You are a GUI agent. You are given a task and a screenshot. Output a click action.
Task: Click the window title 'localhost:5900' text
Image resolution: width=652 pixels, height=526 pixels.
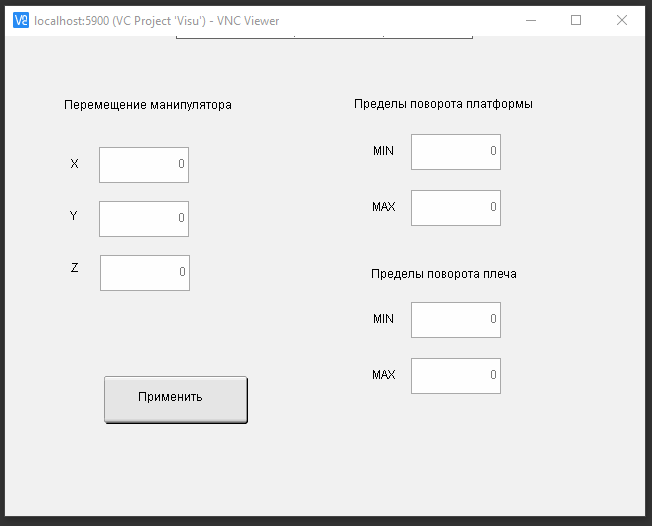tap(72, 21)
